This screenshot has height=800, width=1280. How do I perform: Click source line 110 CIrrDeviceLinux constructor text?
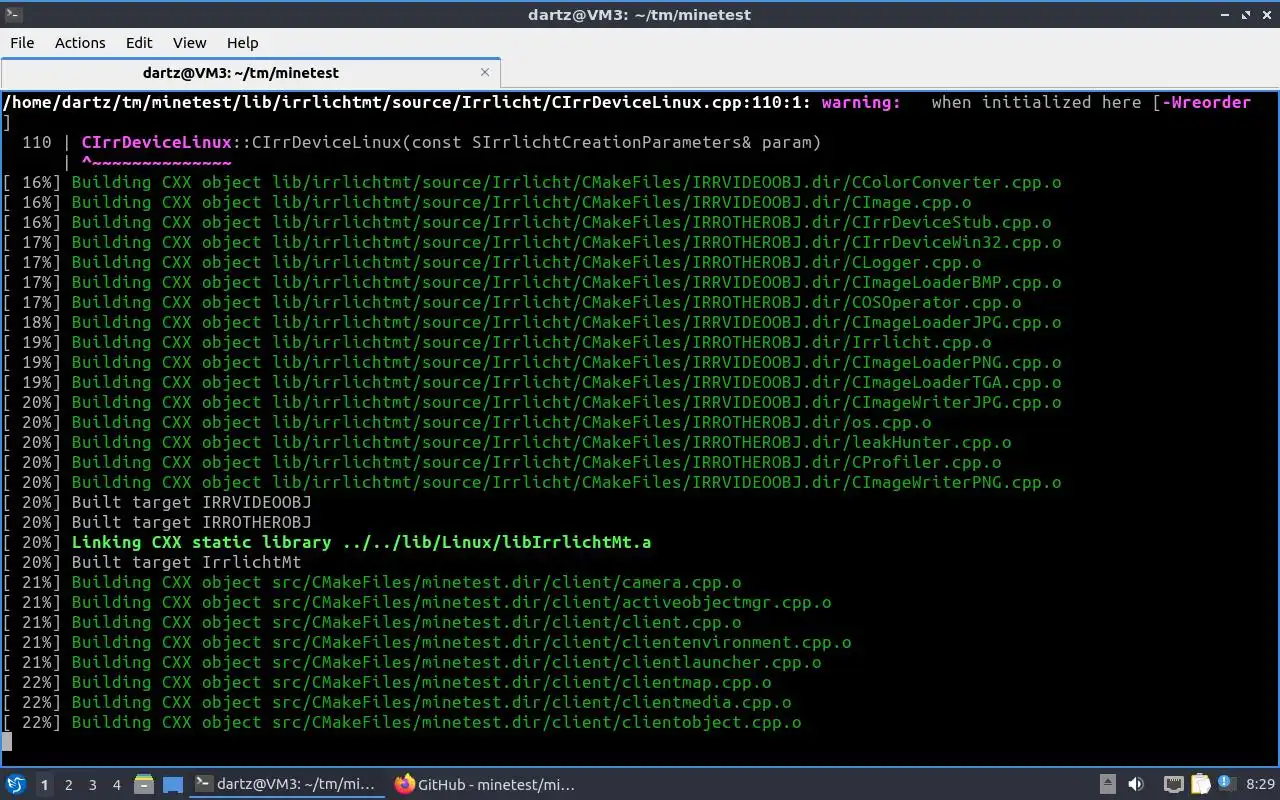[x=451, y=142]
